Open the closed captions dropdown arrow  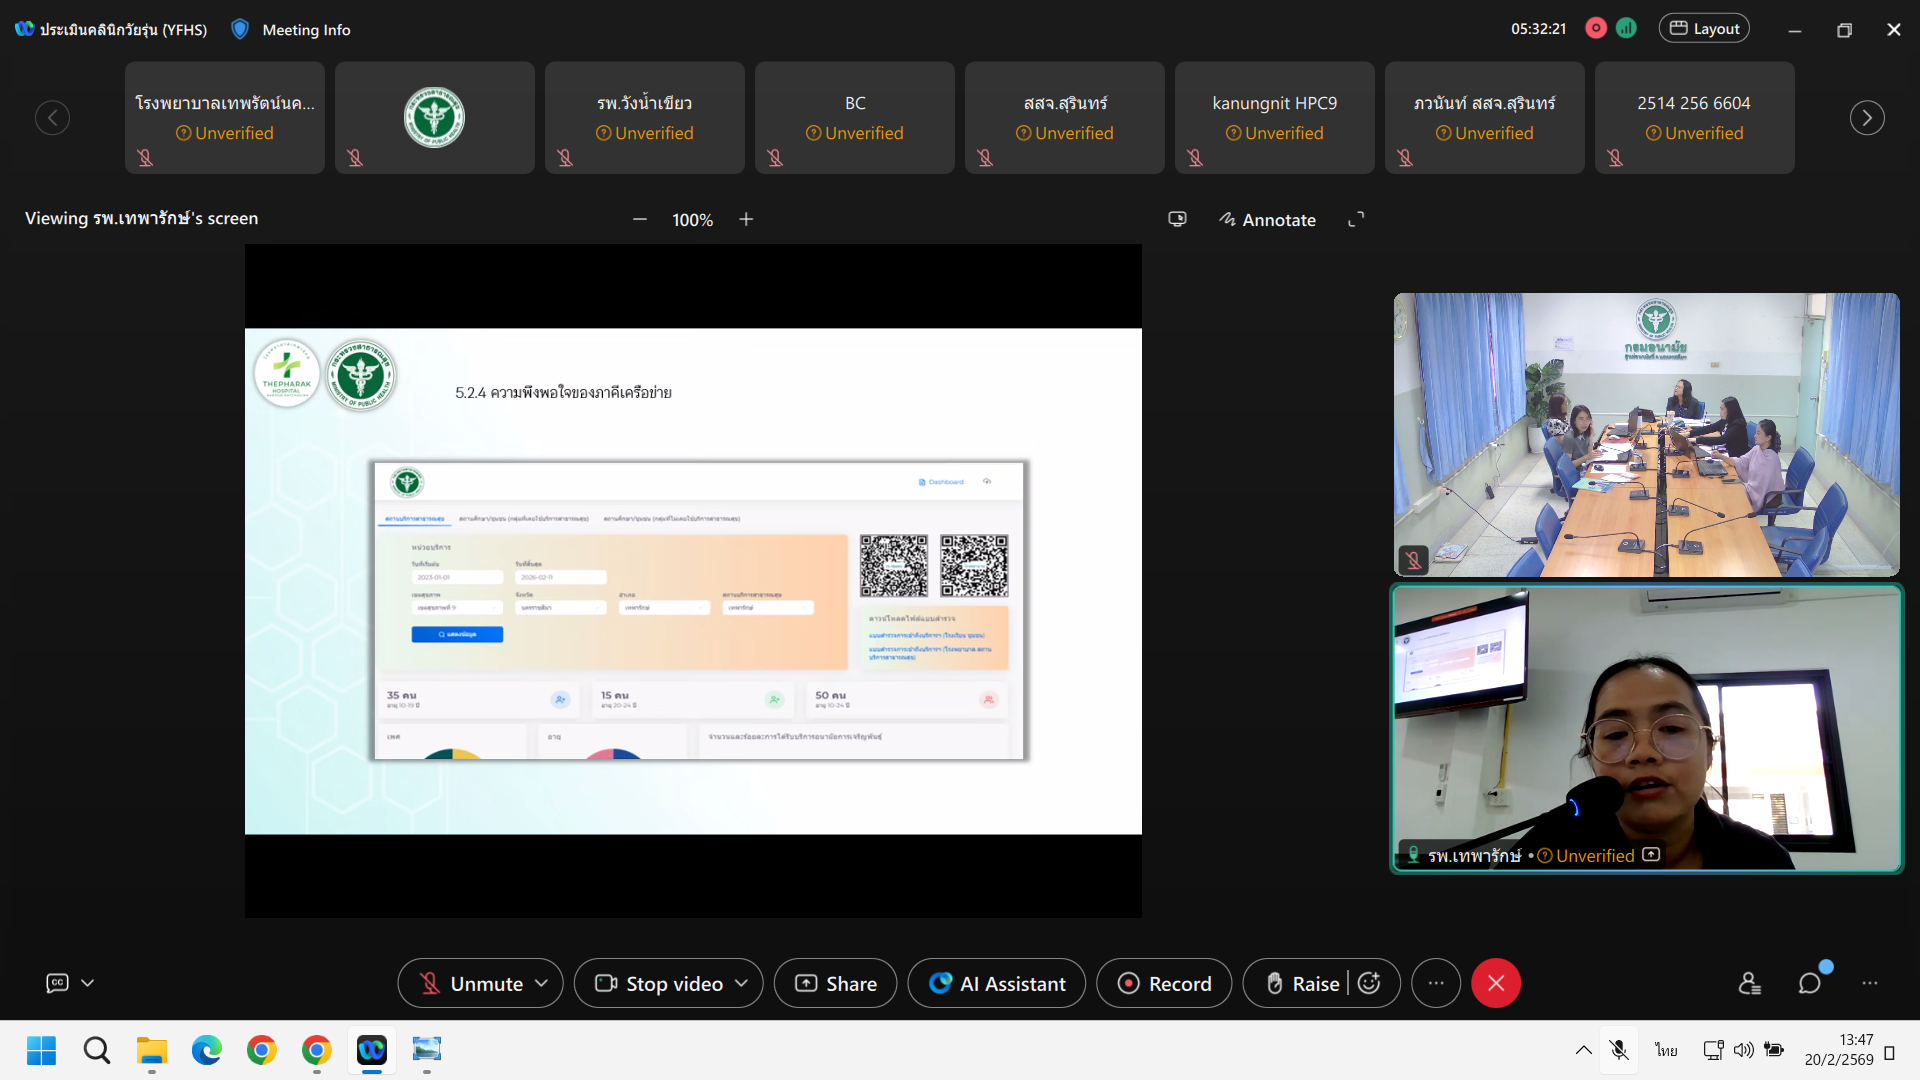[88, 984]
